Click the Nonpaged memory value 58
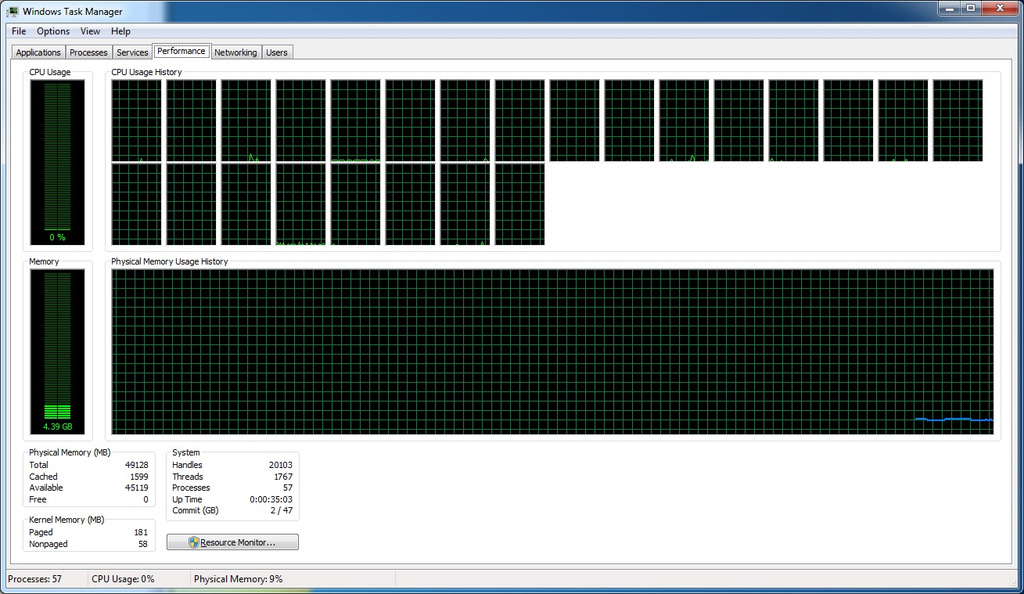 tap(143, 544)
